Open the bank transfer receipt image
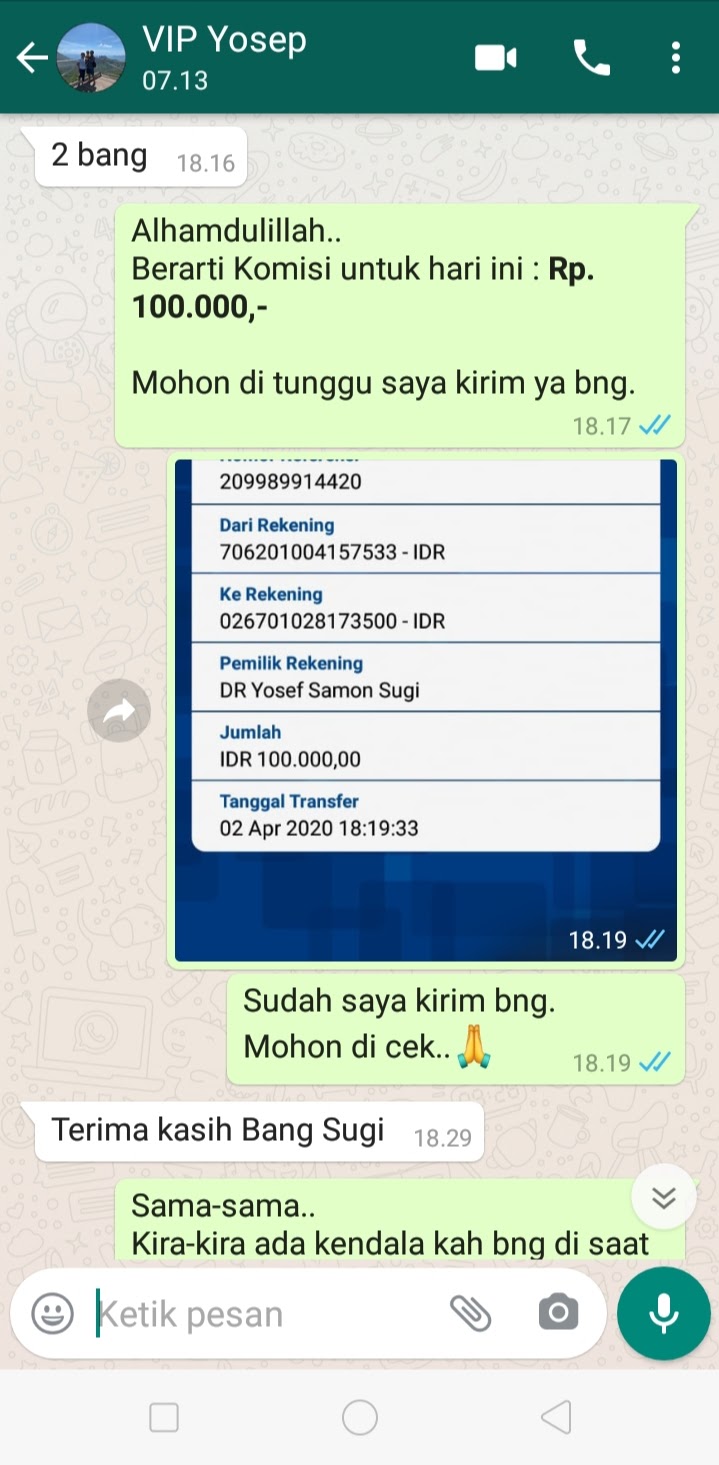 (426, 710)
